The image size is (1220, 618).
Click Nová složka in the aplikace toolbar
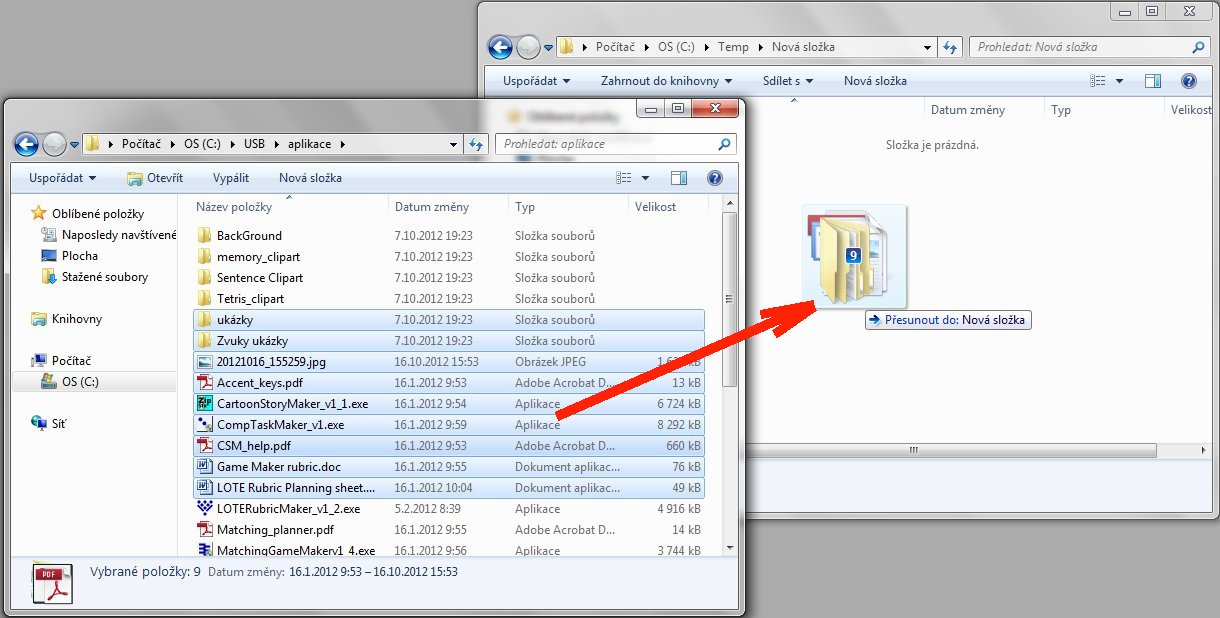click(x=310, y=178)
